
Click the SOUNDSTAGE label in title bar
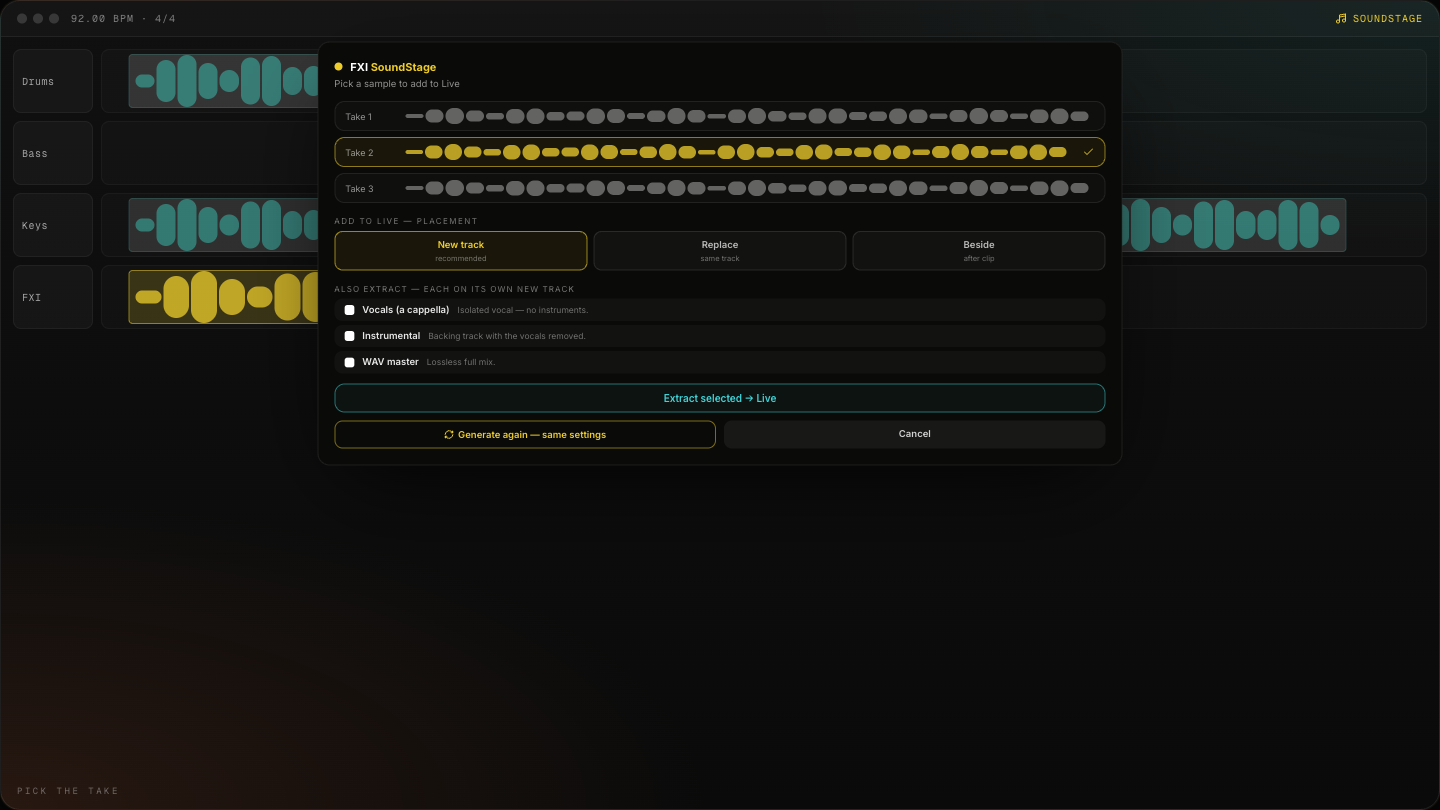pyautogui.click(x=1387, y=18)
